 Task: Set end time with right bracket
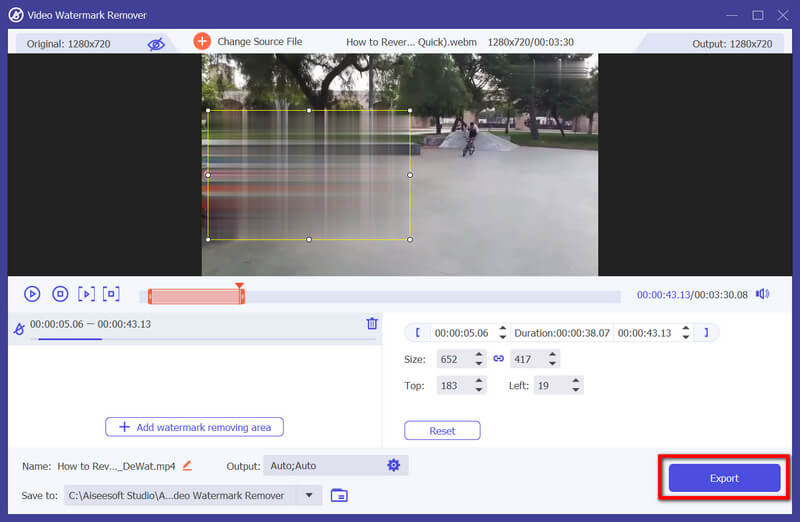point(706,333)
